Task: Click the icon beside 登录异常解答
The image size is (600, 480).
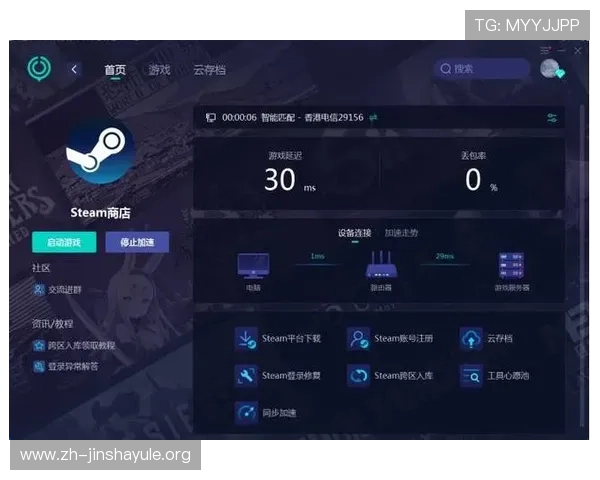Action: click(x=39, y=366)
